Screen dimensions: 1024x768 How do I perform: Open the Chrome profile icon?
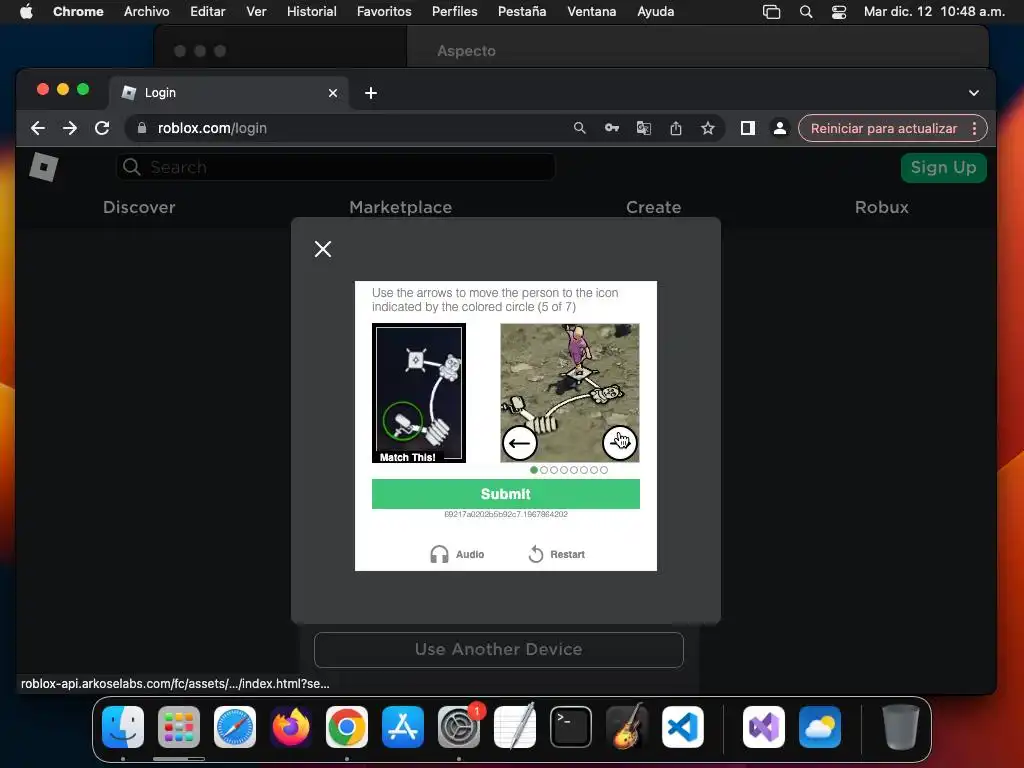tap(780, 128)
